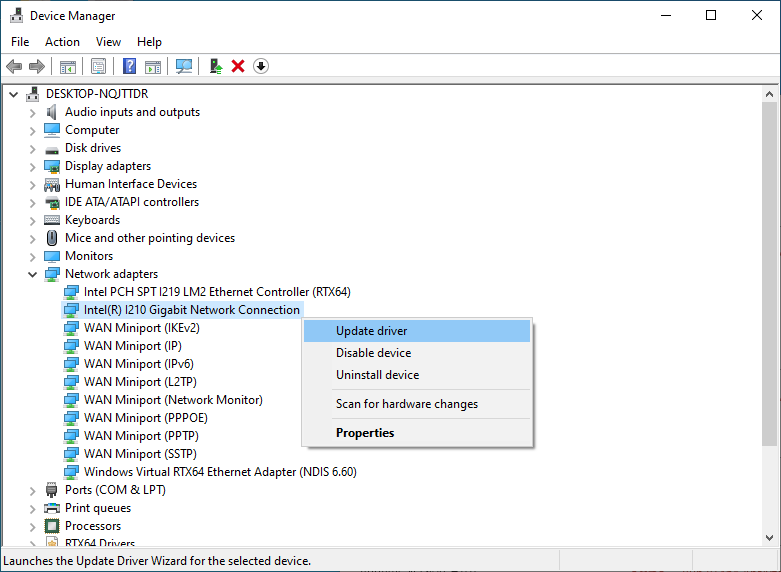Click the Scan for hardware changes monitor icon

tap(184, 66)
